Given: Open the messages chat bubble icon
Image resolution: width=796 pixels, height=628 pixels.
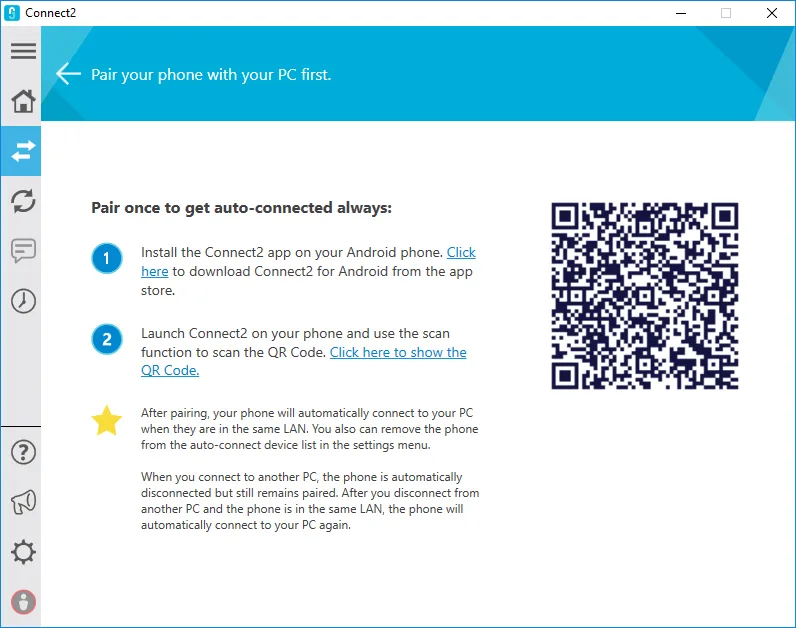Looking at the screenshot, I should click(x=23, y=251).
